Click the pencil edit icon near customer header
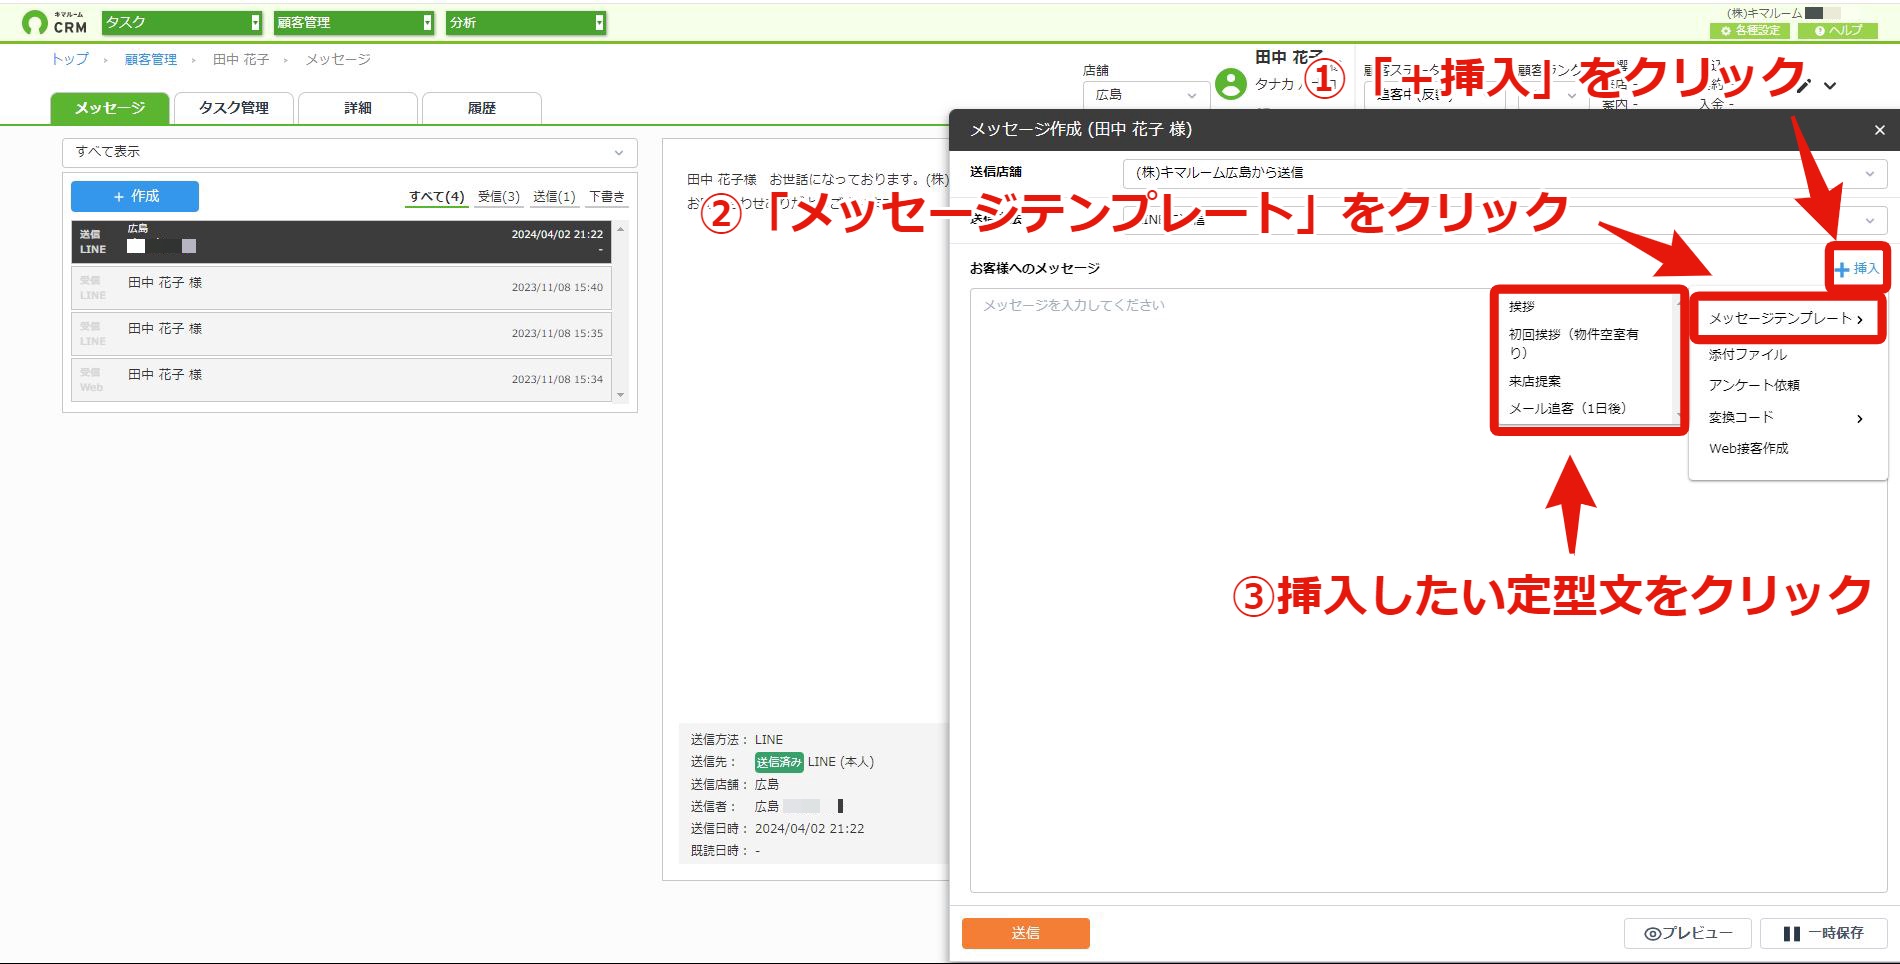This screenshot has height=964, width=1900. pyautogui.click(x=1803, y=86)
